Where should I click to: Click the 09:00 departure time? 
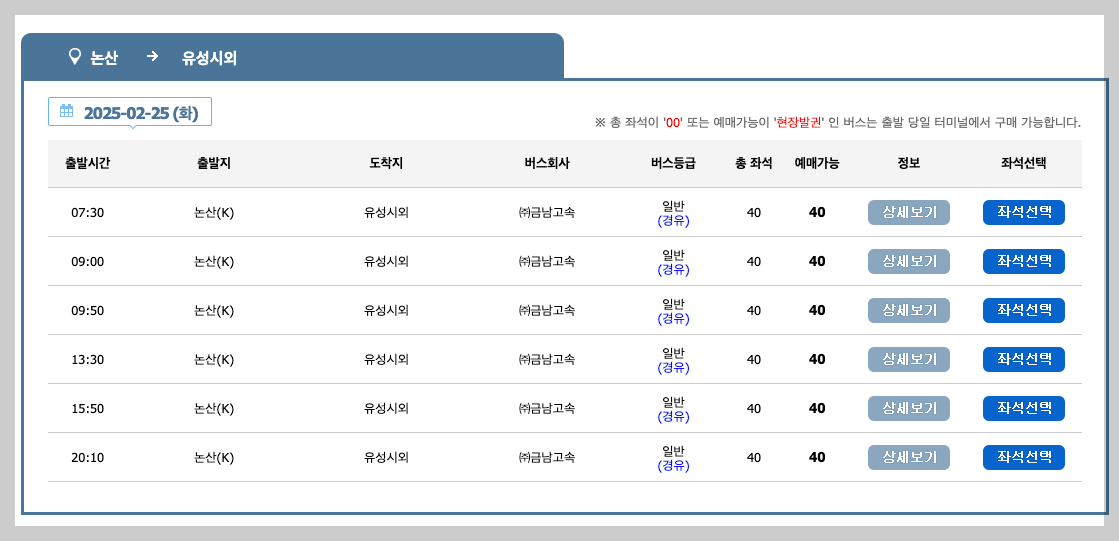coord(88,262)
